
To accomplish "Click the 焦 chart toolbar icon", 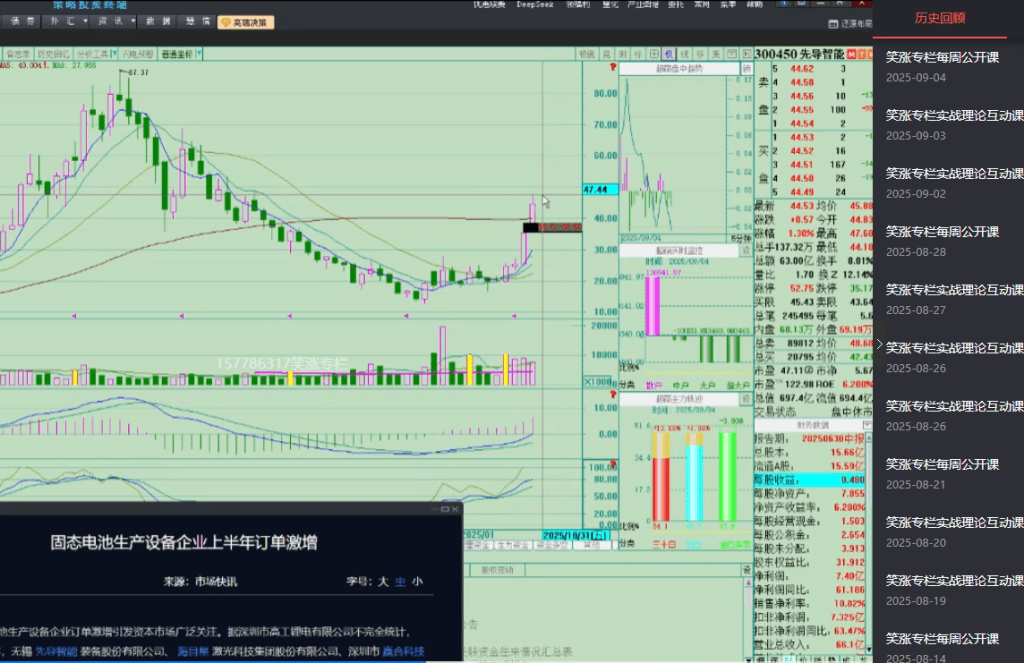I will 716,54.
